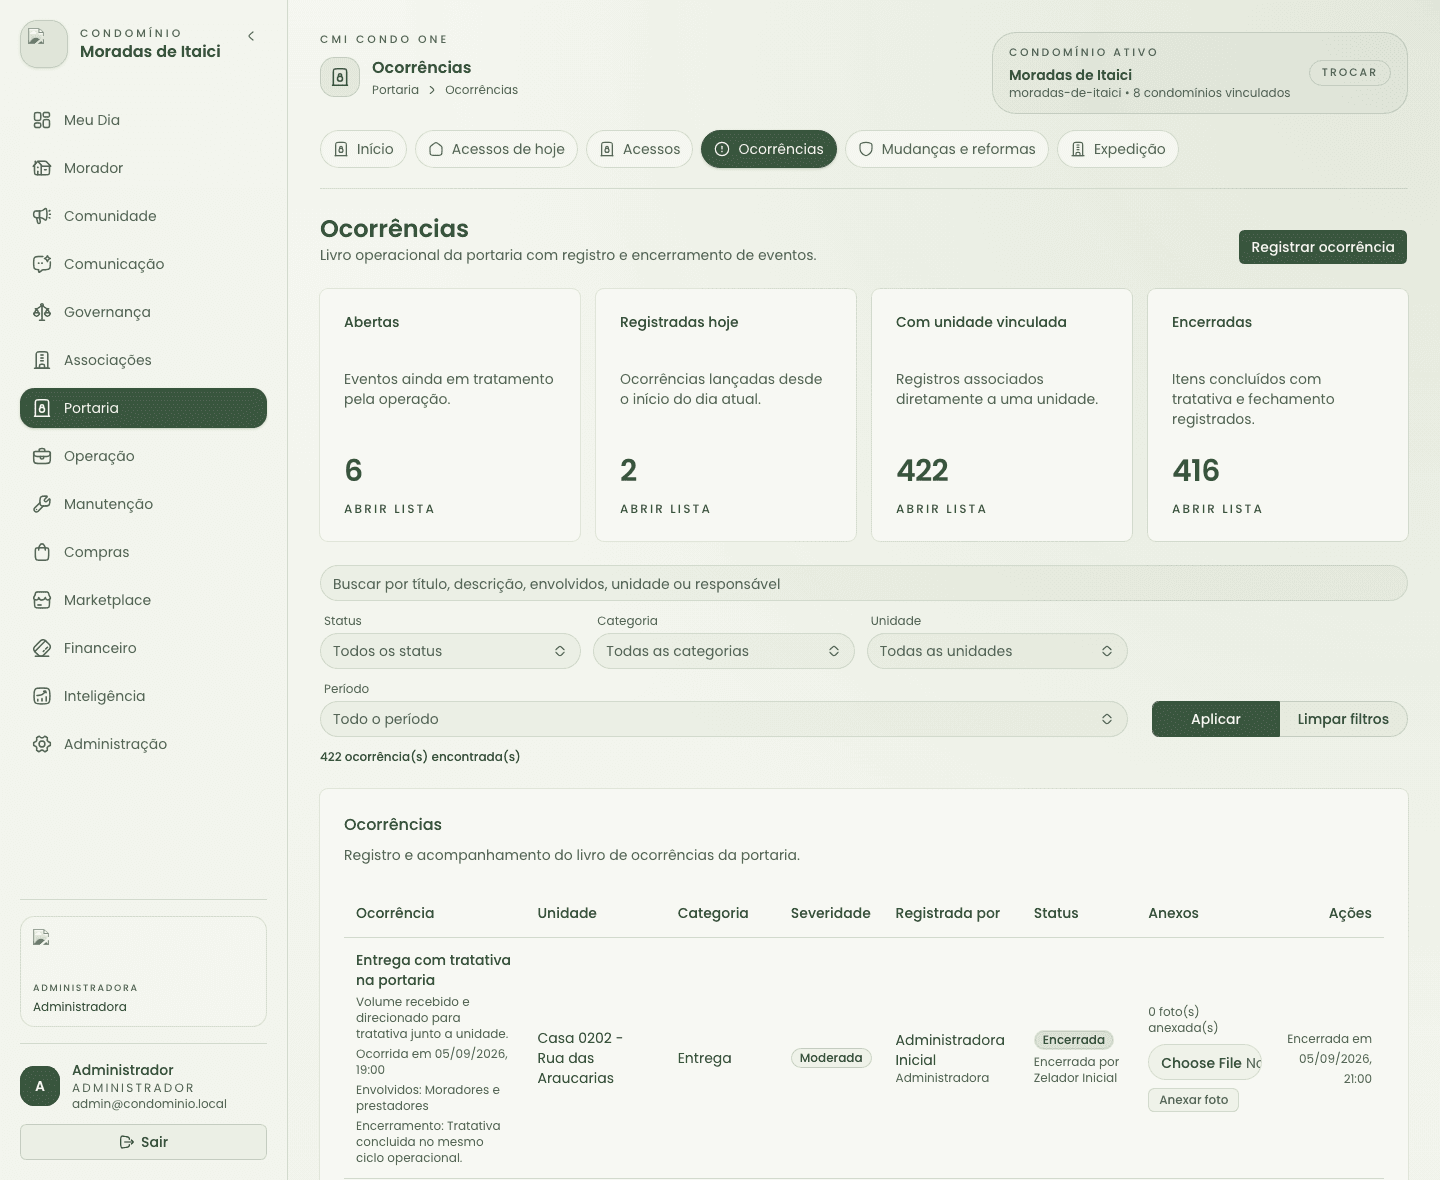The height and width of the screenshot is (1180, 1440).
Task: Click the Morador sidebar icon
Action: click(x=42, y=168)
